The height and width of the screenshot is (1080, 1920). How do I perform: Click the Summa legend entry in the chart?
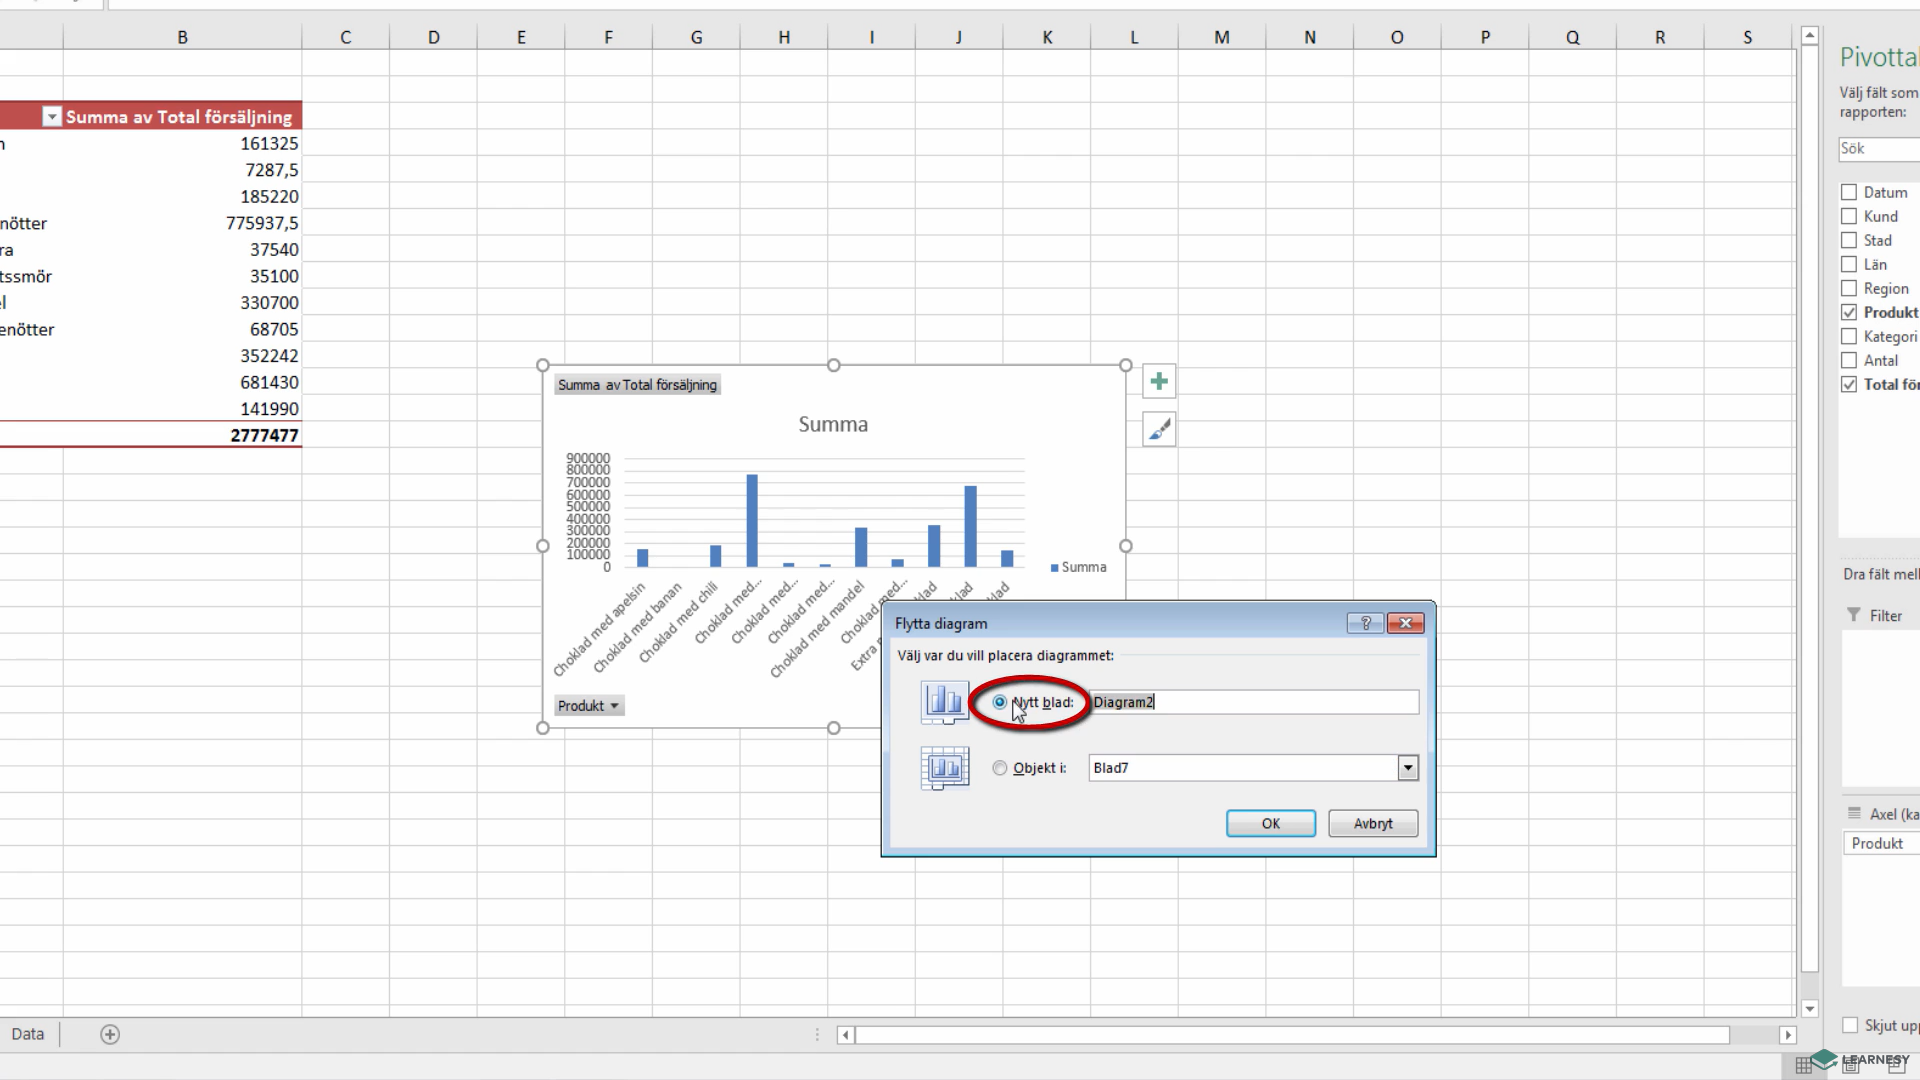pyautogui.click(x=1078, y=567)
